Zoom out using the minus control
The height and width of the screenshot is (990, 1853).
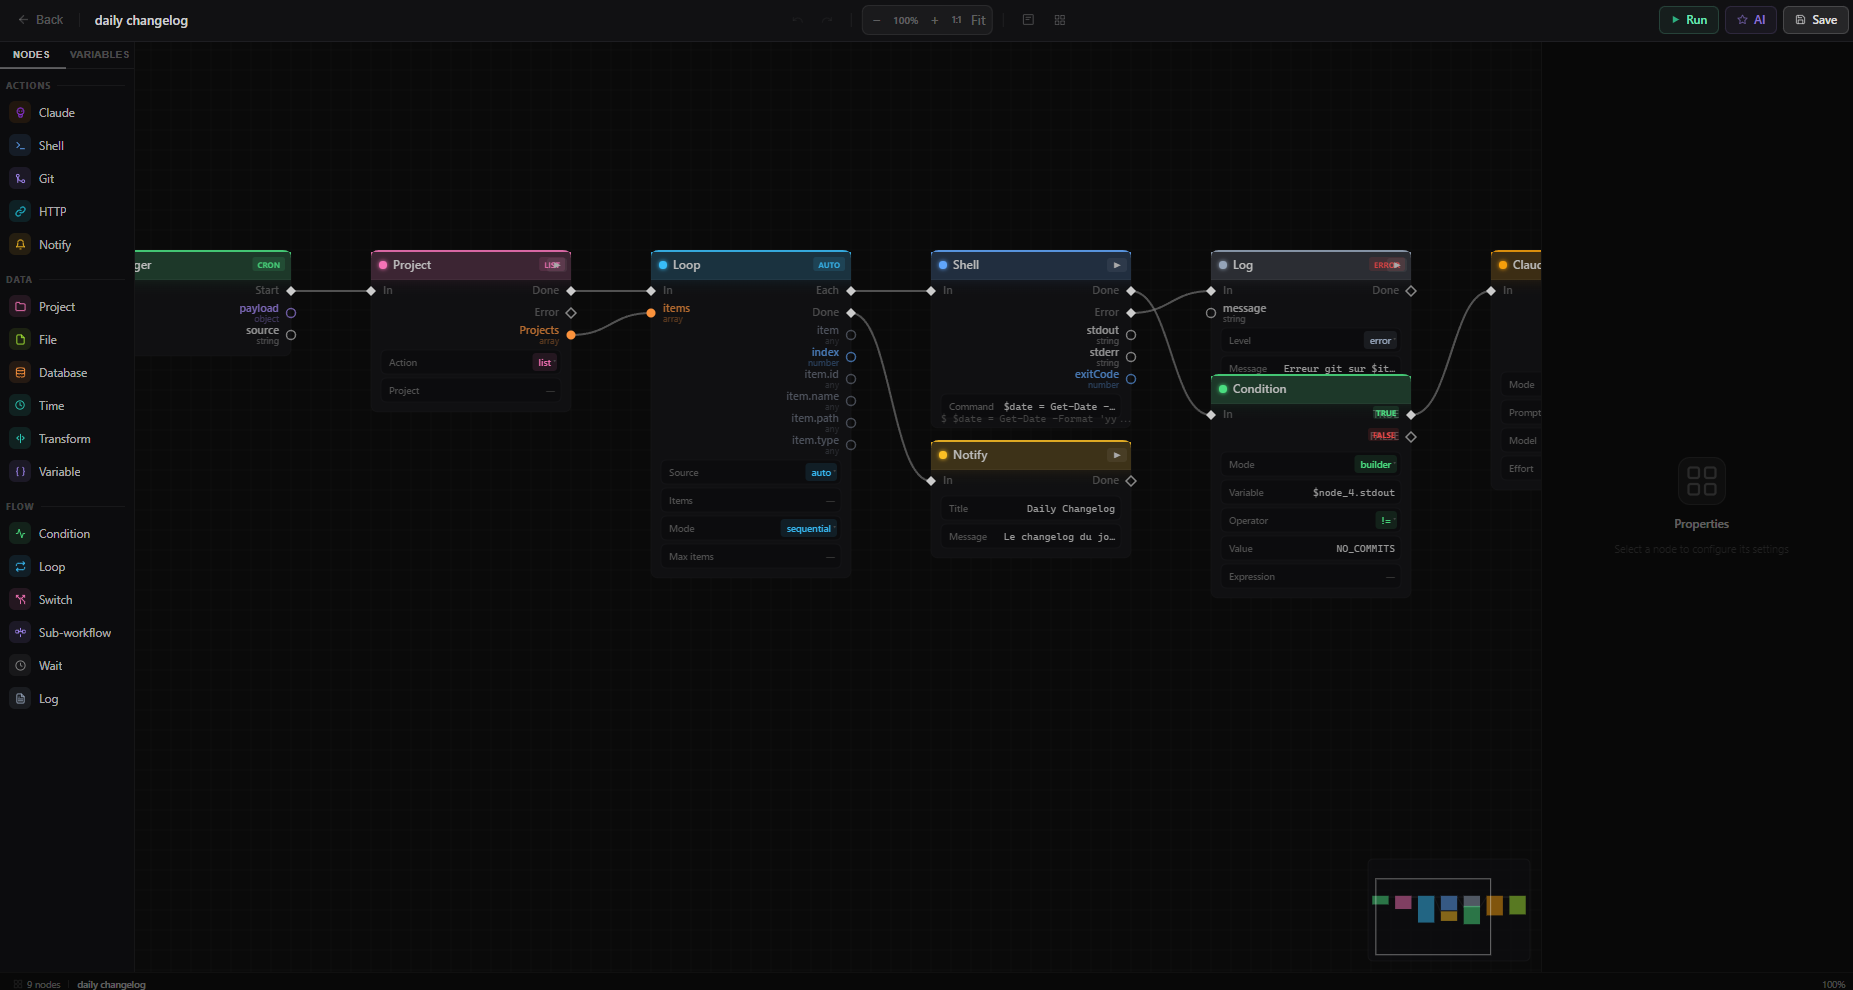click(x=876, y=19)
